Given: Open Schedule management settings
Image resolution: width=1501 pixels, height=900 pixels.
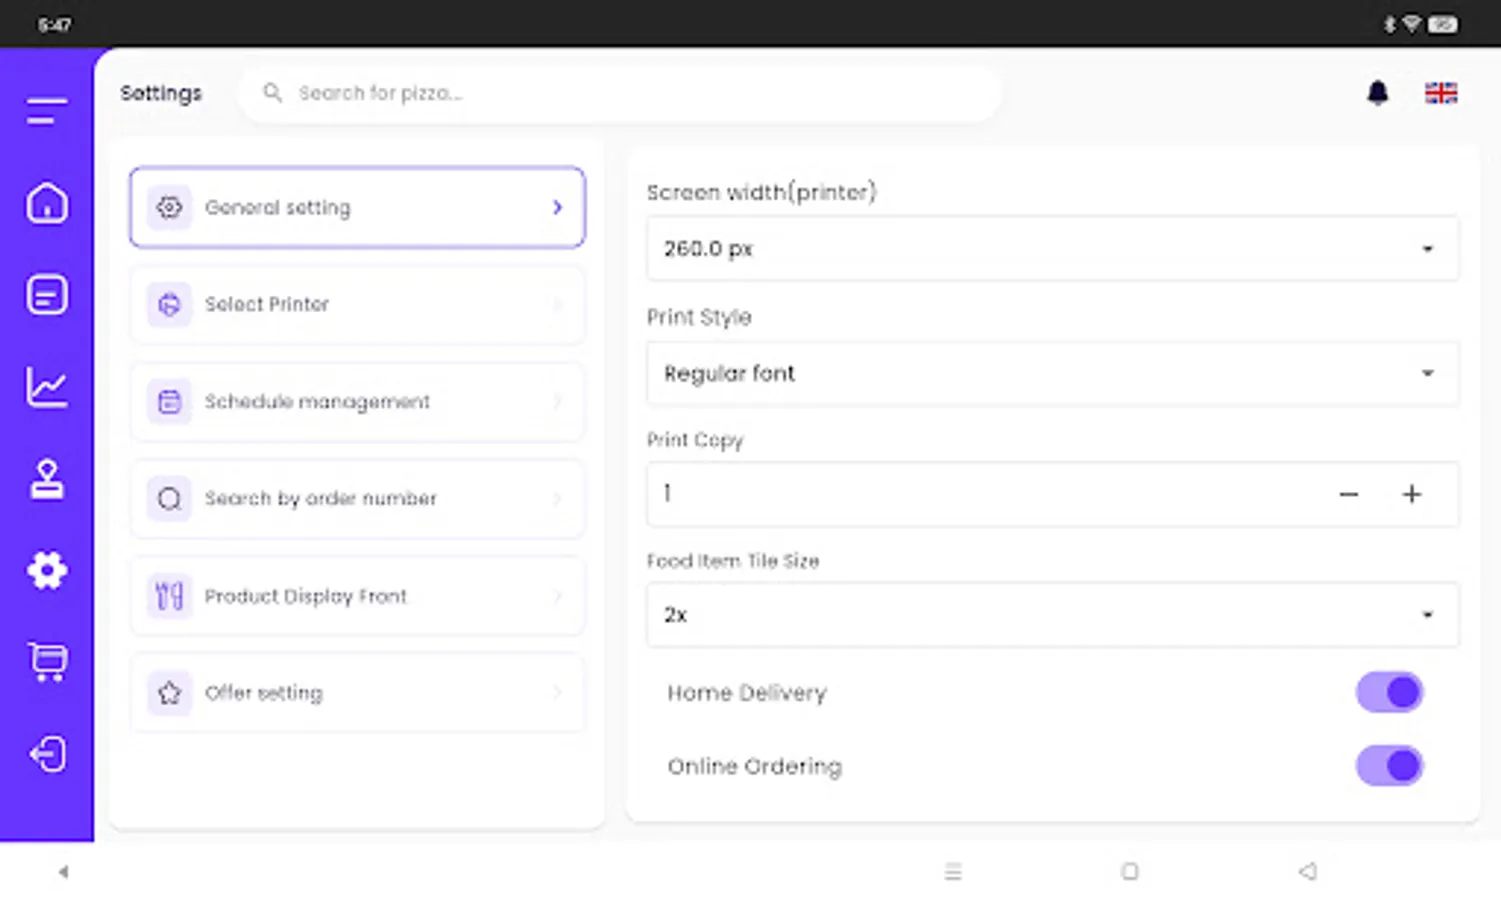Looking at the screenshot, I should (357, 401).
